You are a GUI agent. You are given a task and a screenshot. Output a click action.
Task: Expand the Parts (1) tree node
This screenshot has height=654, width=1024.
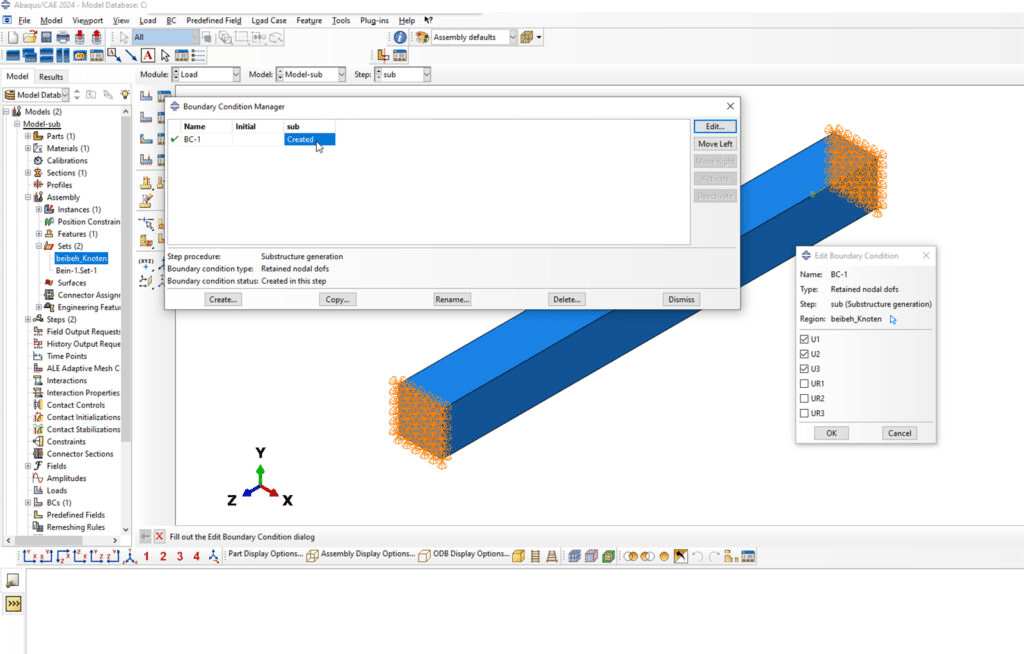pyautogui.click(x=27, y=136)
